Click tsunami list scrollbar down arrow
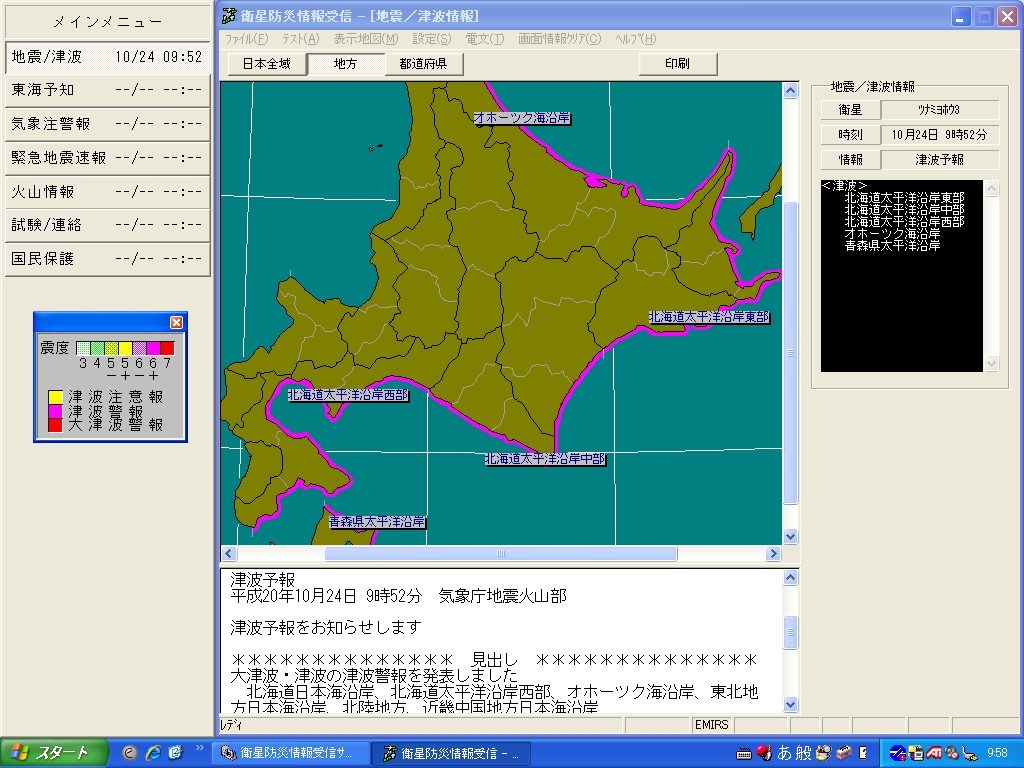1024x768 pixels. [x=991, y=364]
